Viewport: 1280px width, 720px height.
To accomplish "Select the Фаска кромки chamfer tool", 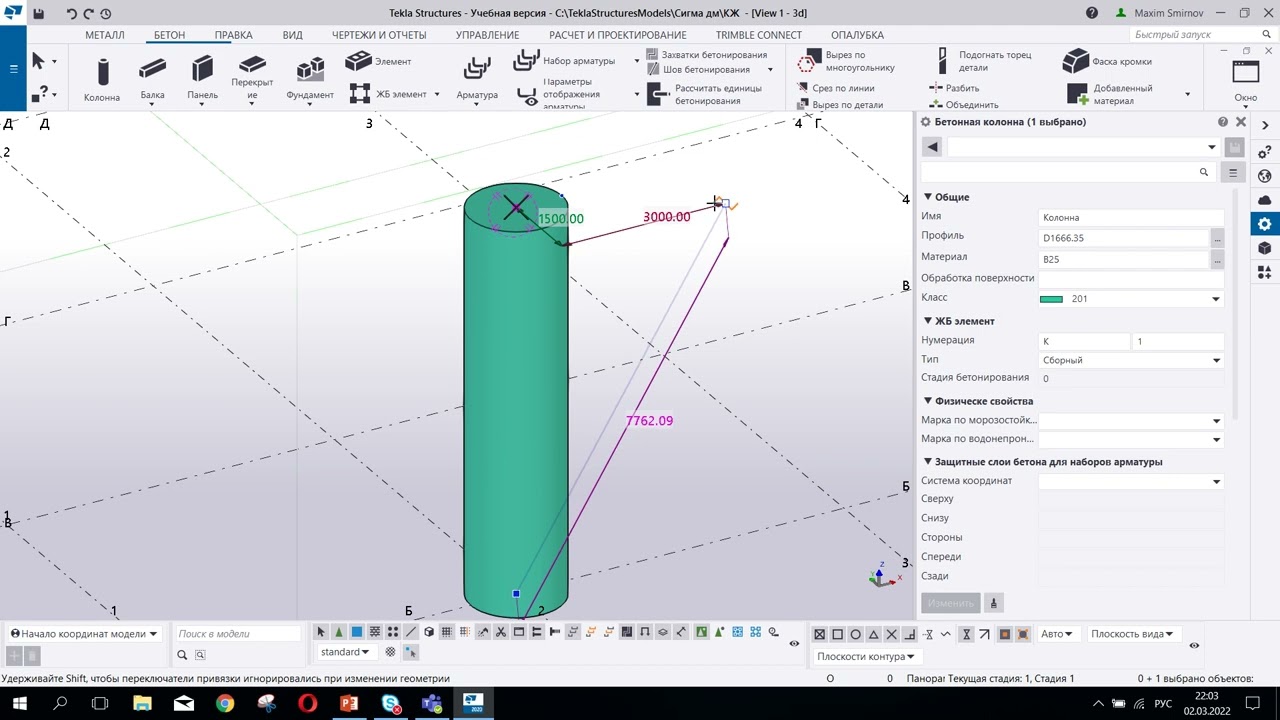I will point(1107,61).
